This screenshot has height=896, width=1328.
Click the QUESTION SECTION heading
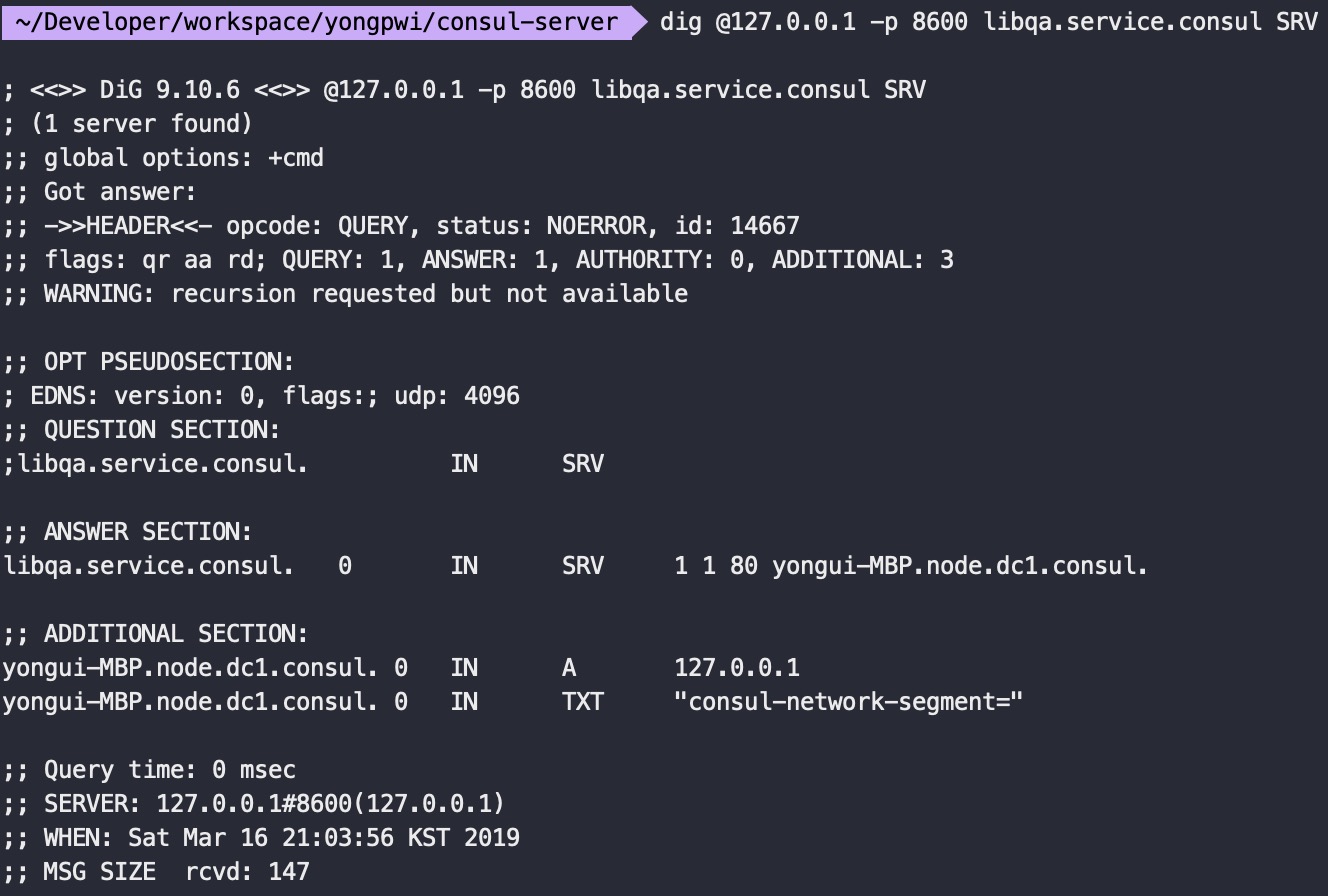pos(142,430)
